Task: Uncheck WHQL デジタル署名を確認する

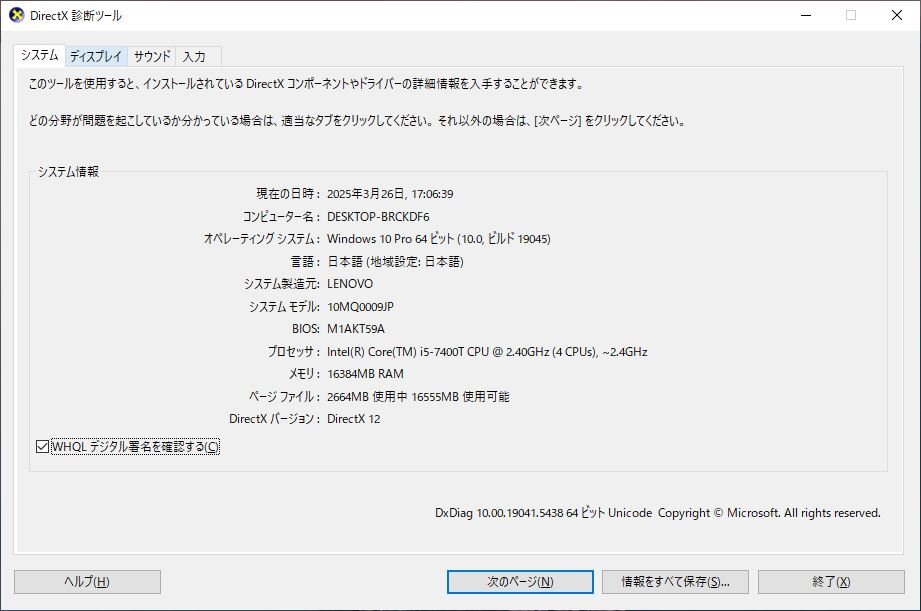Action: point(40,447)
